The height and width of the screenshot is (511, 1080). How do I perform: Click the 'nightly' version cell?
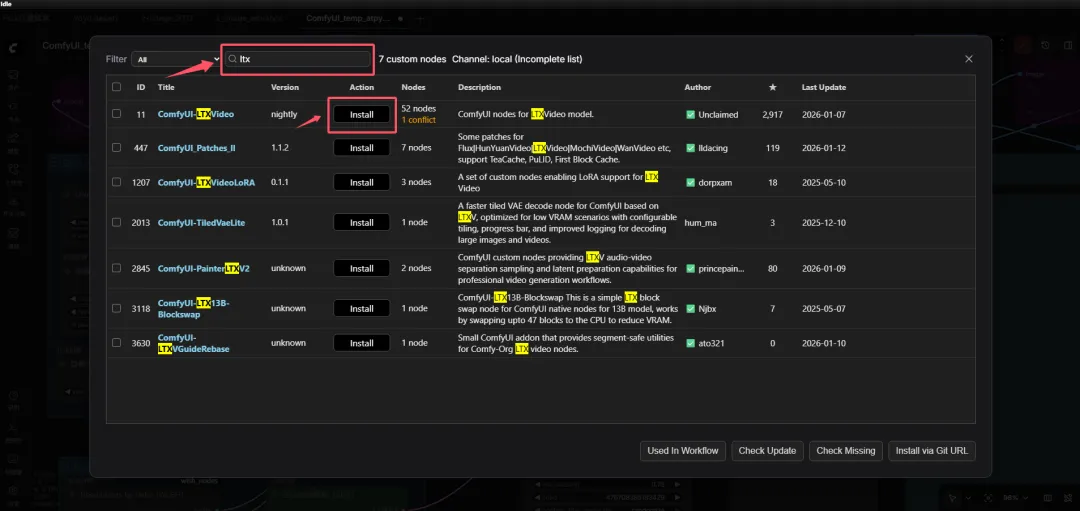click(284, 114)
